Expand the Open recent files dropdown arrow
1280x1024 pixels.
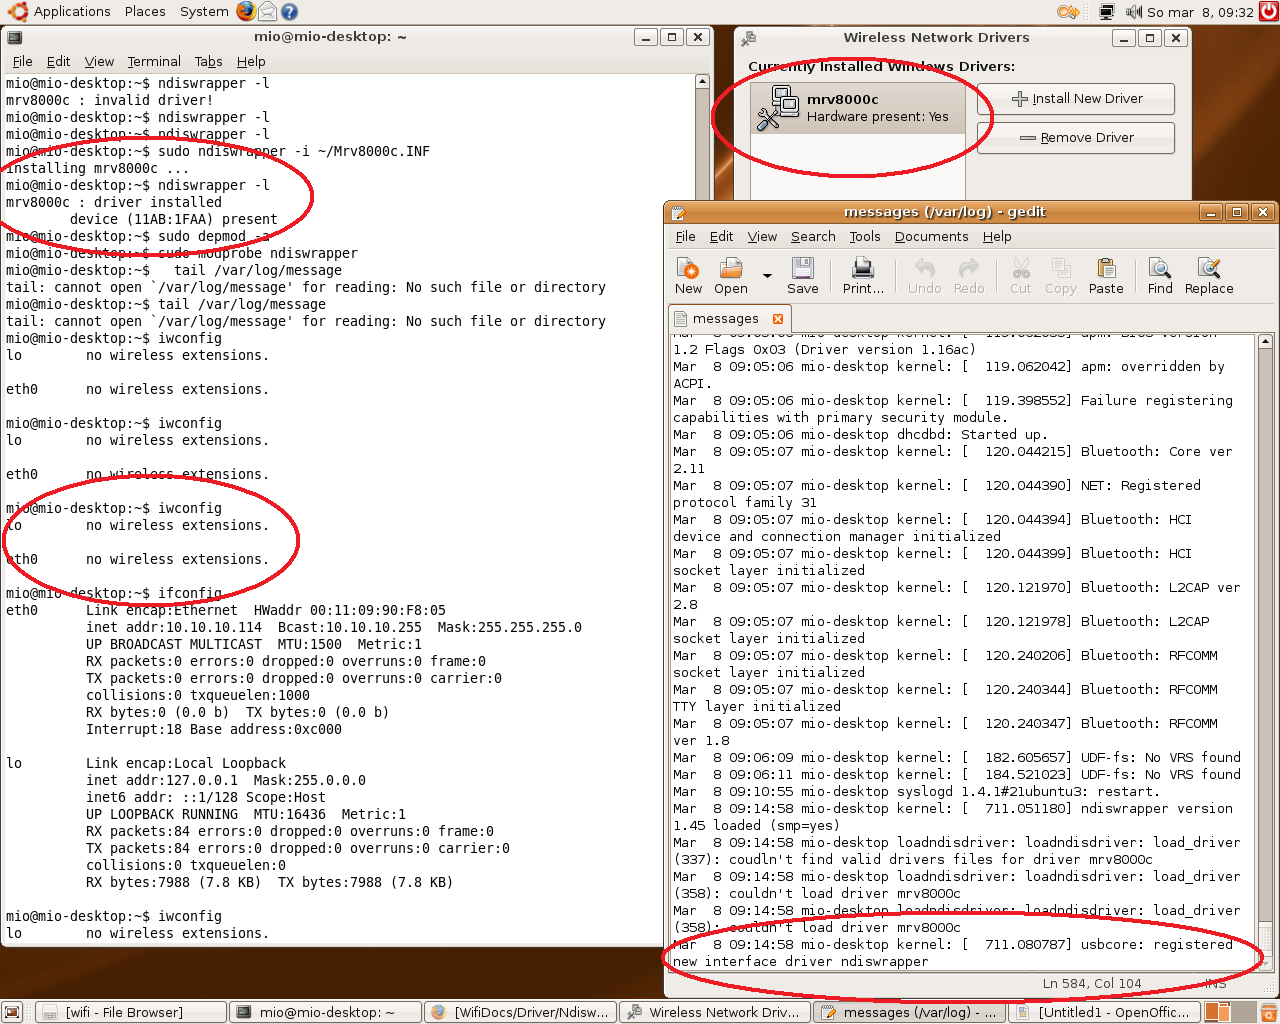pyautogui.click(x=767, y=276)
